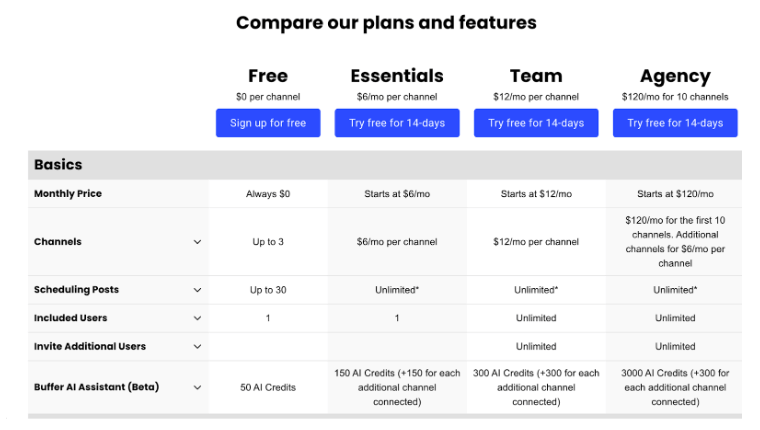Click the Always $0 price cell
Image resolution: width=760 pixels, height=430 pixels.
coord(268,194)
